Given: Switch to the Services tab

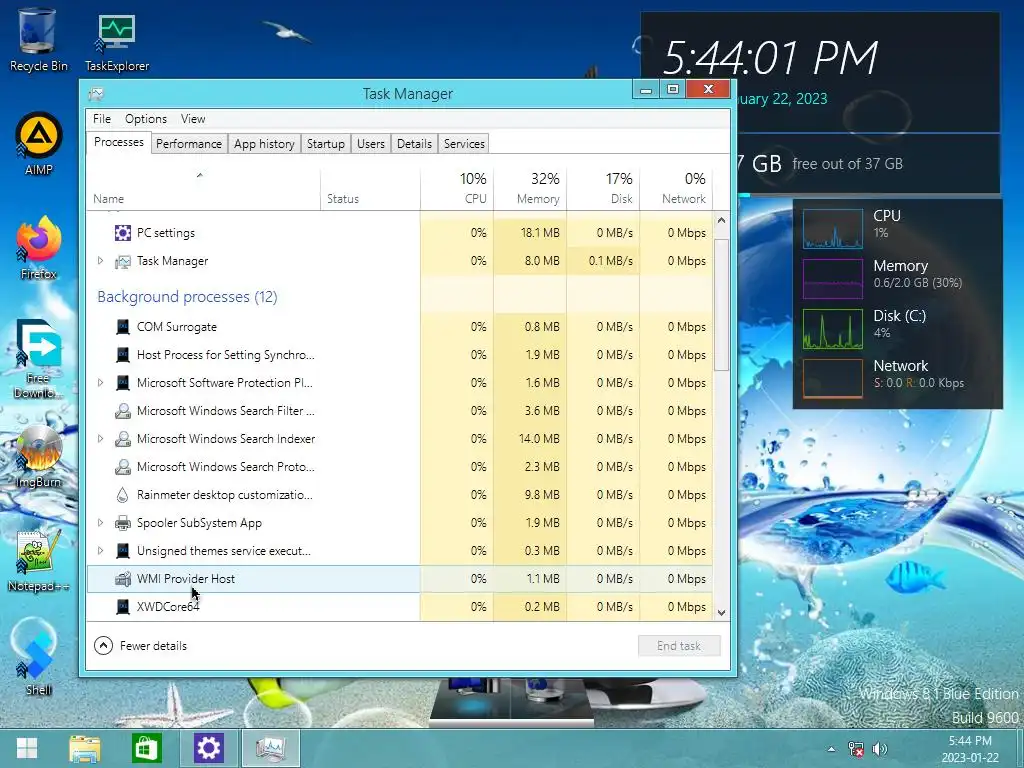Looking at the screenshot, I should point(464,144).
